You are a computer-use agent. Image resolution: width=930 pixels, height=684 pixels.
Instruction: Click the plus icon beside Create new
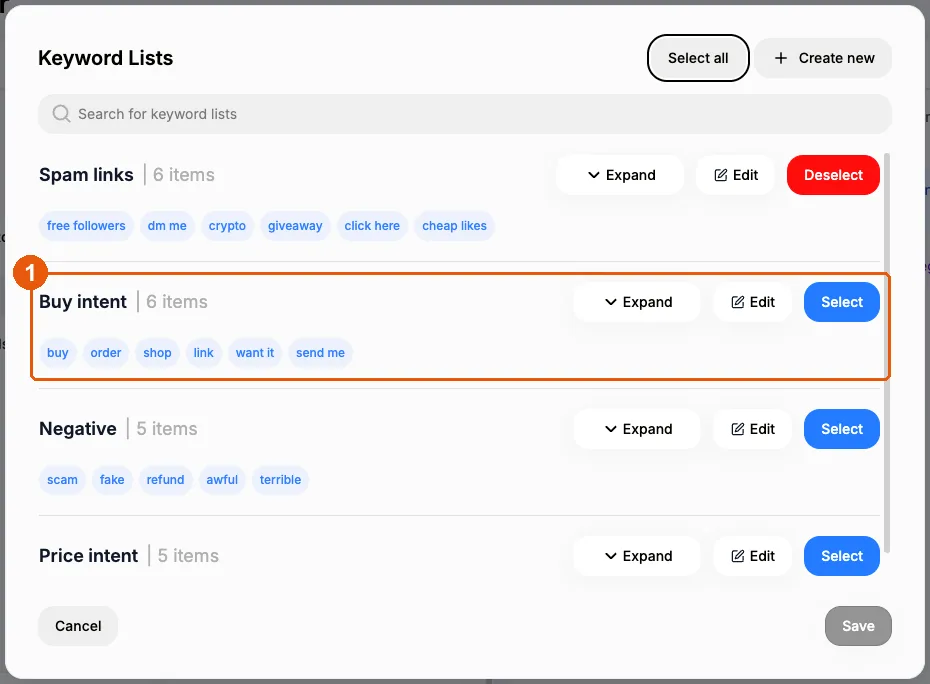tap(781, 58)
